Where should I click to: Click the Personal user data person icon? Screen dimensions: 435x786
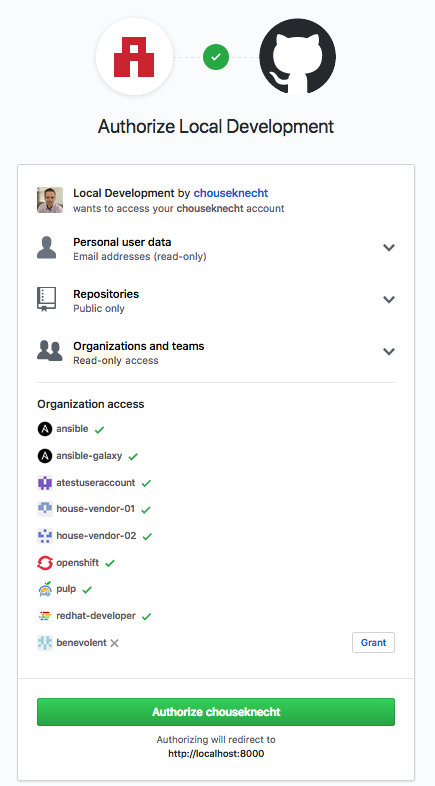pos(47,248)
